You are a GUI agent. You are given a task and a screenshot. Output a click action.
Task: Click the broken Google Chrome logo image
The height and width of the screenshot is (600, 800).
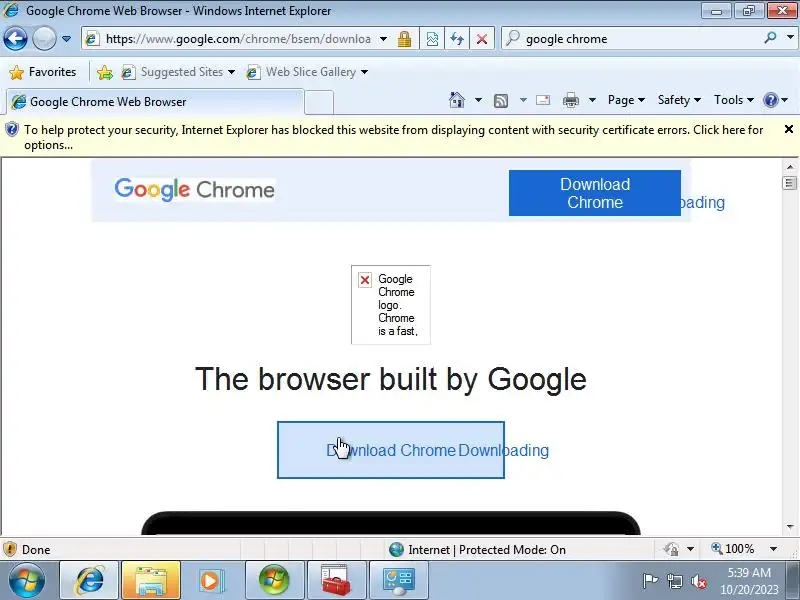click(391, 305)
